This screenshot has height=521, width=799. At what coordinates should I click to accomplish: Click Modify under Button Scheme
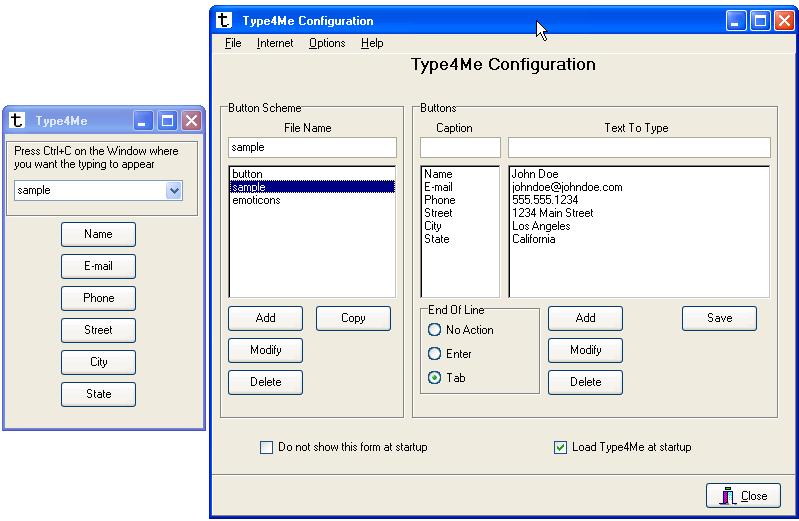(265, 350)
